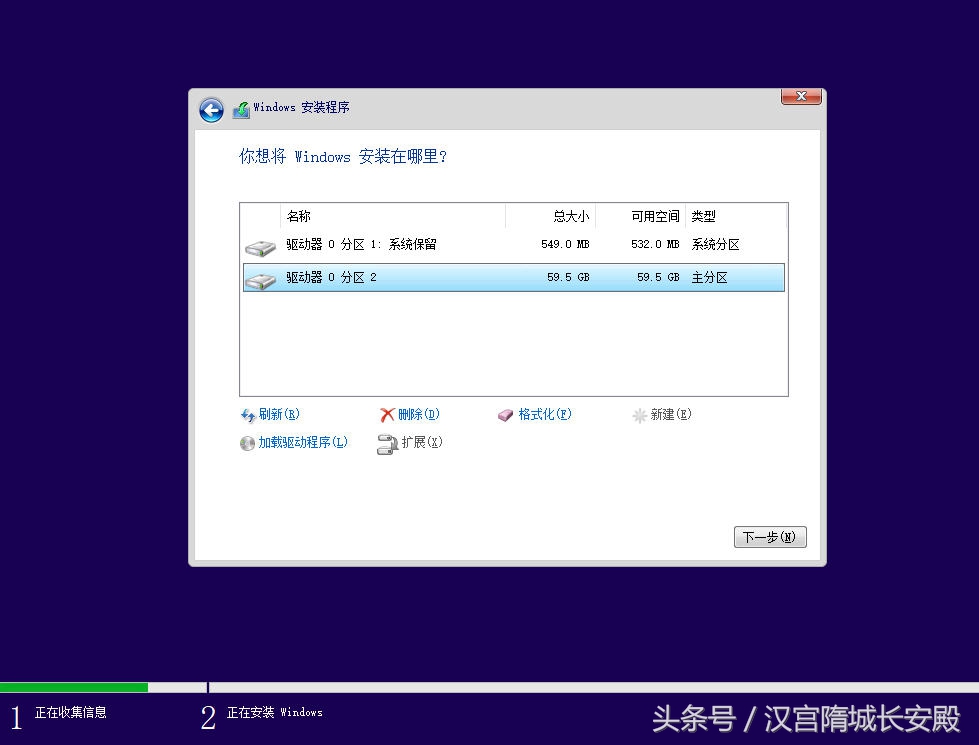Image resolution: width=979 pixels, height=745 pixels.
Task: Click the 549.0 MB total size cell
Action: click(565, 244)
